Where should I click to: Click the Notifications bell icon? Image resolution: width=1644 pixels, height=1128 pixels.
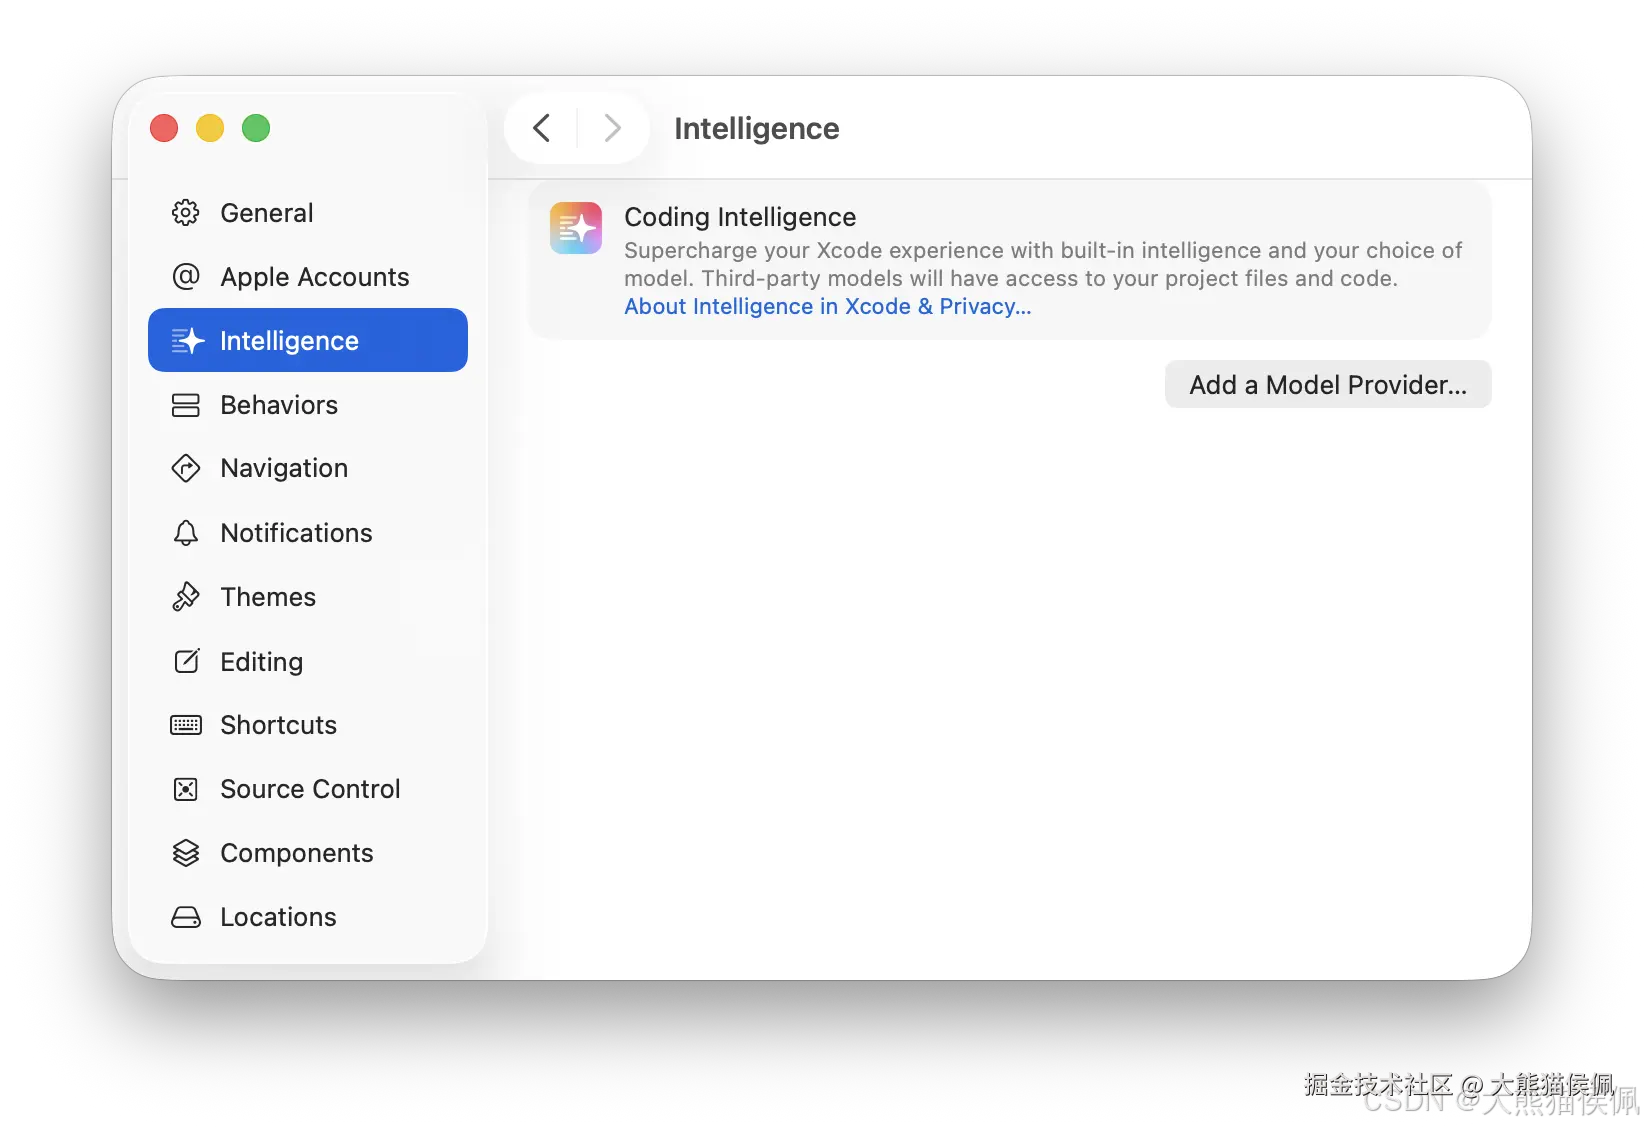pyautogui.click(x=186, y=533)
